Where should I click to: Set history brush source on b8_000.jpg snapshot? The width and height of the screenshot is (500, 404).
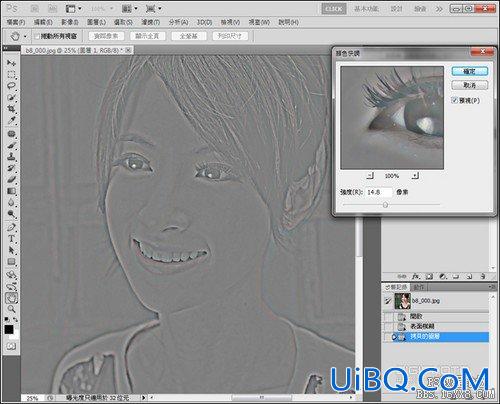pyautogui.click(x=388, y=301)
